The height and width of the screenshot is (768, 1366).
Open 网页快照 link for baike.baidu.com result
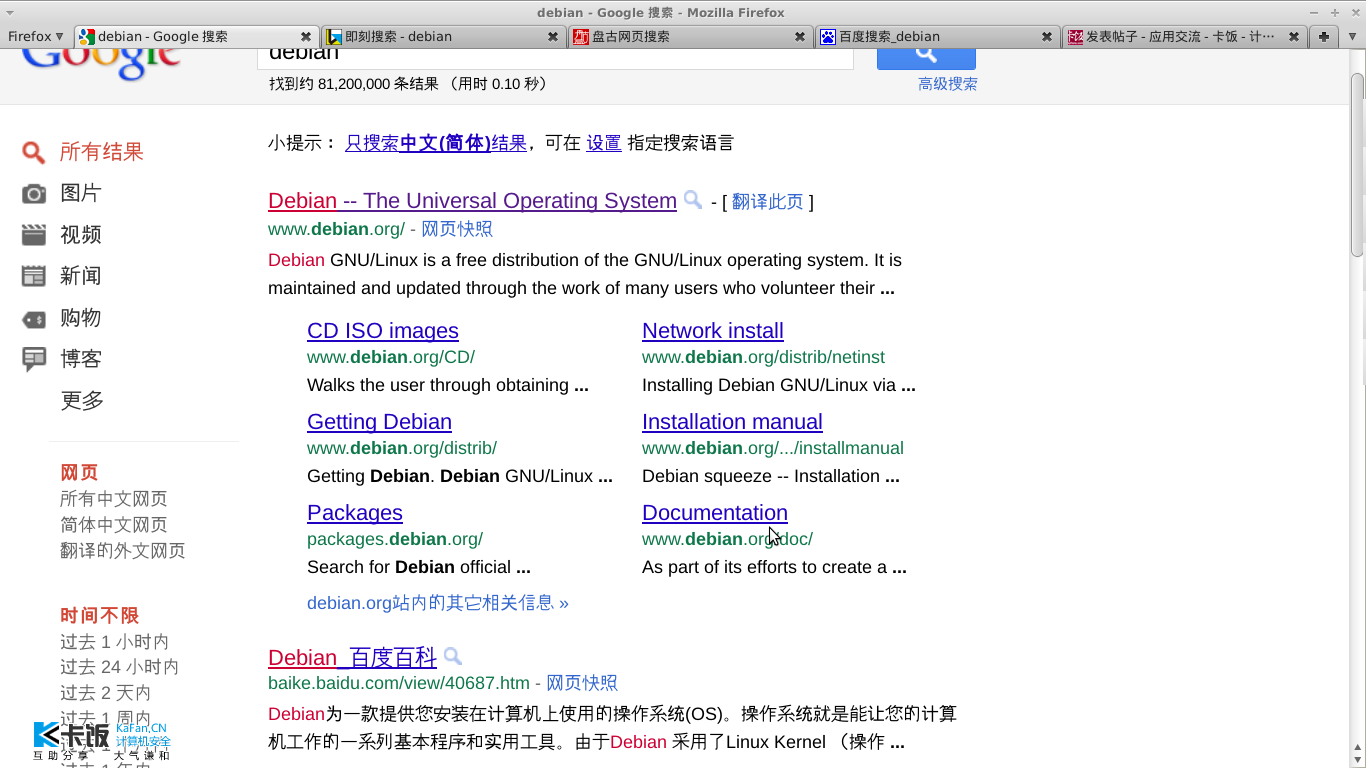point(582,683)
